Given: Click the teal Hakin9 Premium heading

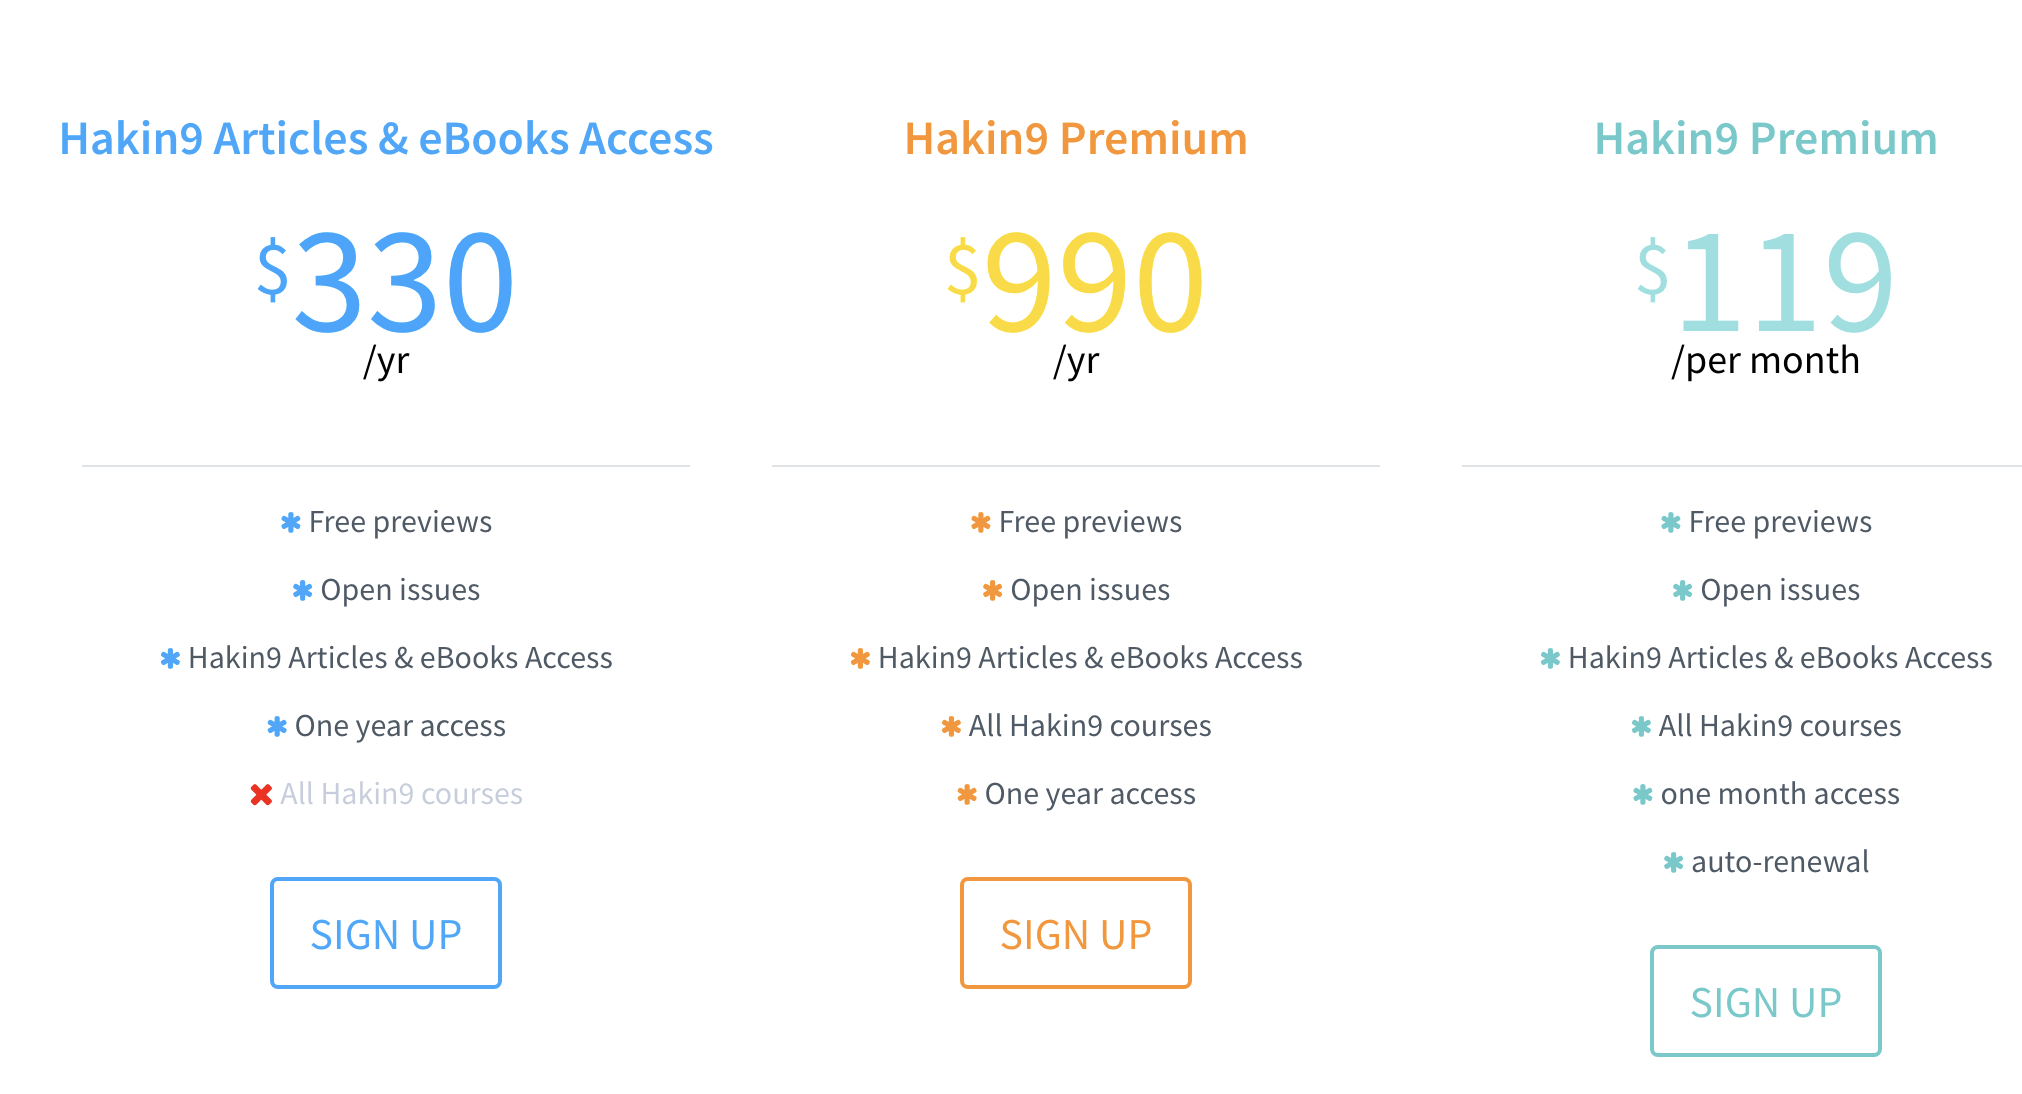Looking at the screenshot, I should [1766, 139].
